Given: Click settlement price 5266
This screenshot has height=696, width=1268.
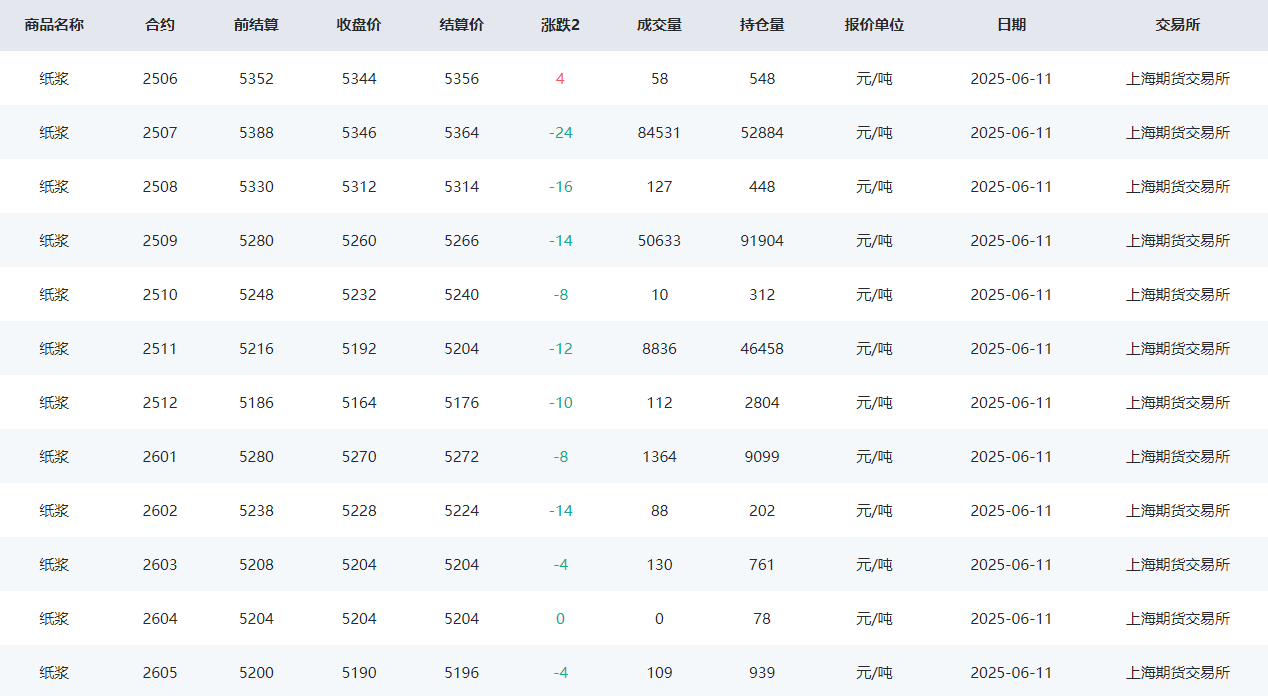Looking at the screenshot, I should (461, 241).
